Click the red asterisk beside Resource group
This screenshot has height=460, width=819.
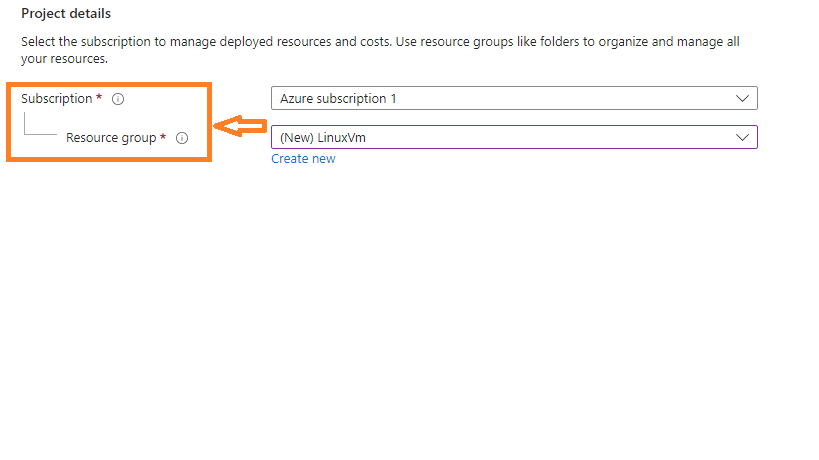tap(163, 137)
